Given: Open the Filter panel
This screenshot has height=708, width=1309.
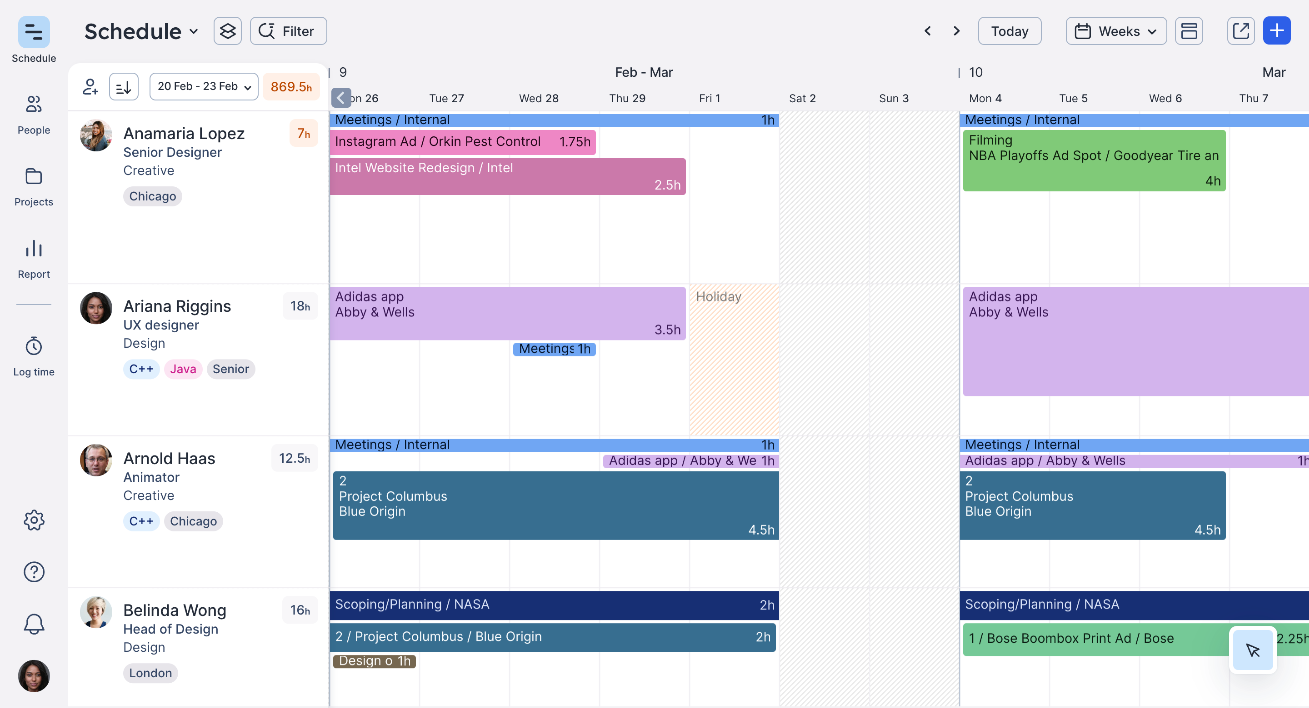Looking at the screenshot, I should (288, 31).
